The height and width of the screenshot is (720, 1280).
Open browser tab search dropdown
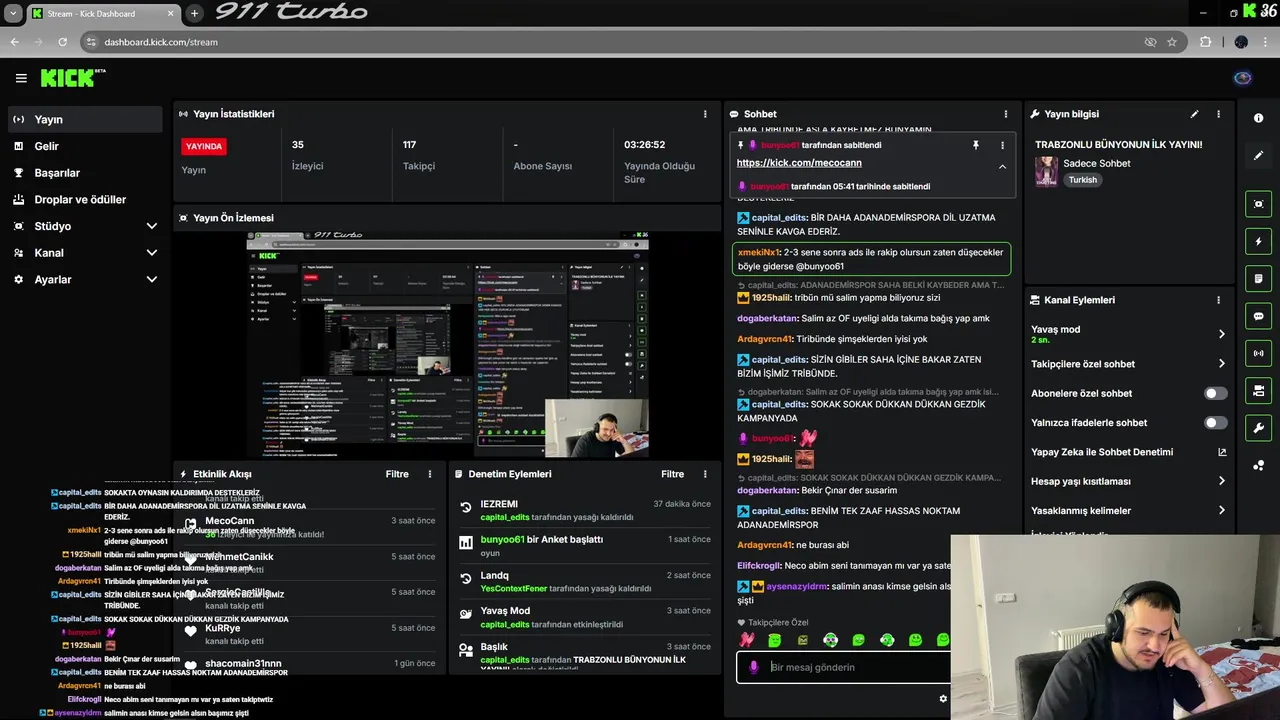(x=13, y=13)
